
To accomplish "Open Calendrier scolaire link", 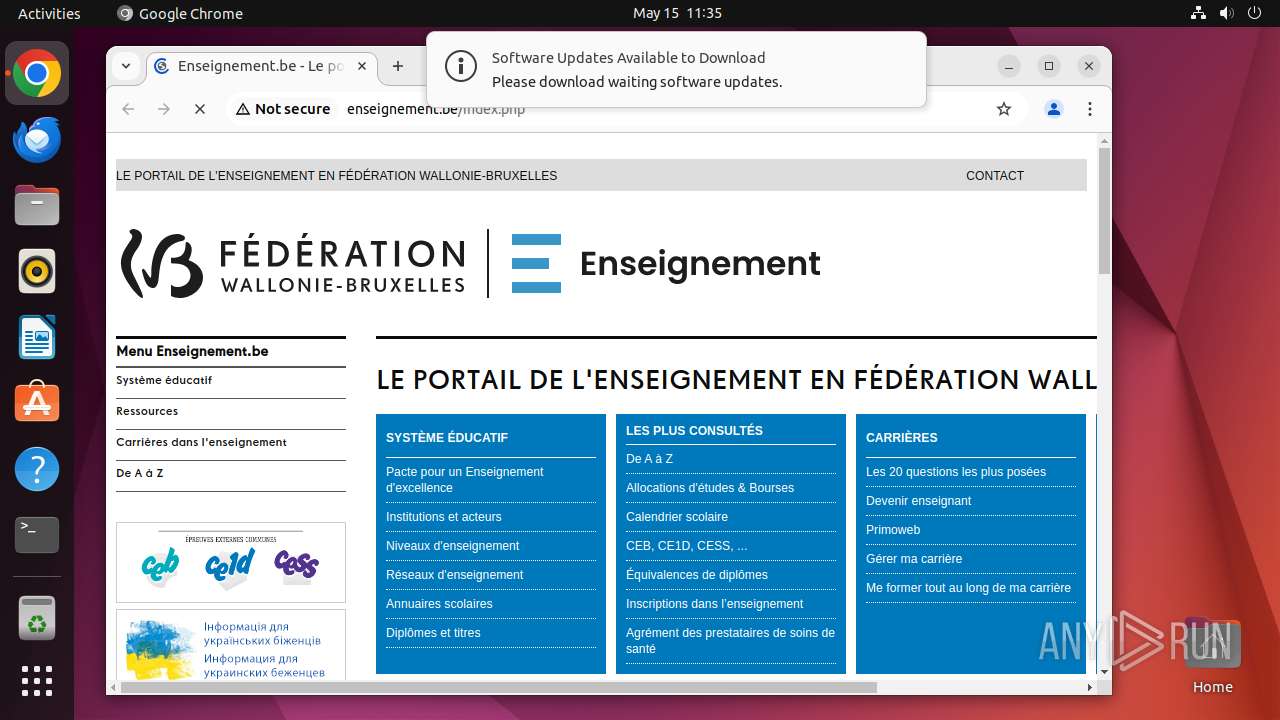I will pos(677,517).
